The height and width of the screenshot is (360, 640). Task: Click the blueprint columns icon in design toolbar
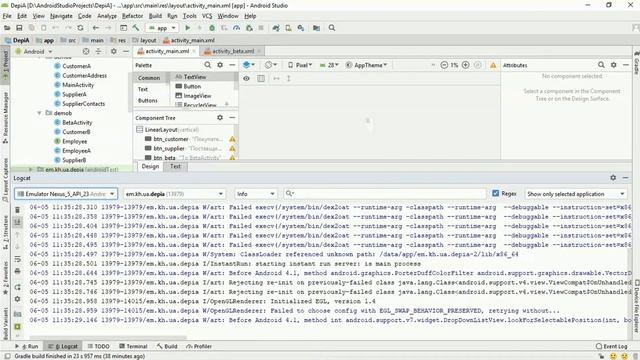pos(261,78)
